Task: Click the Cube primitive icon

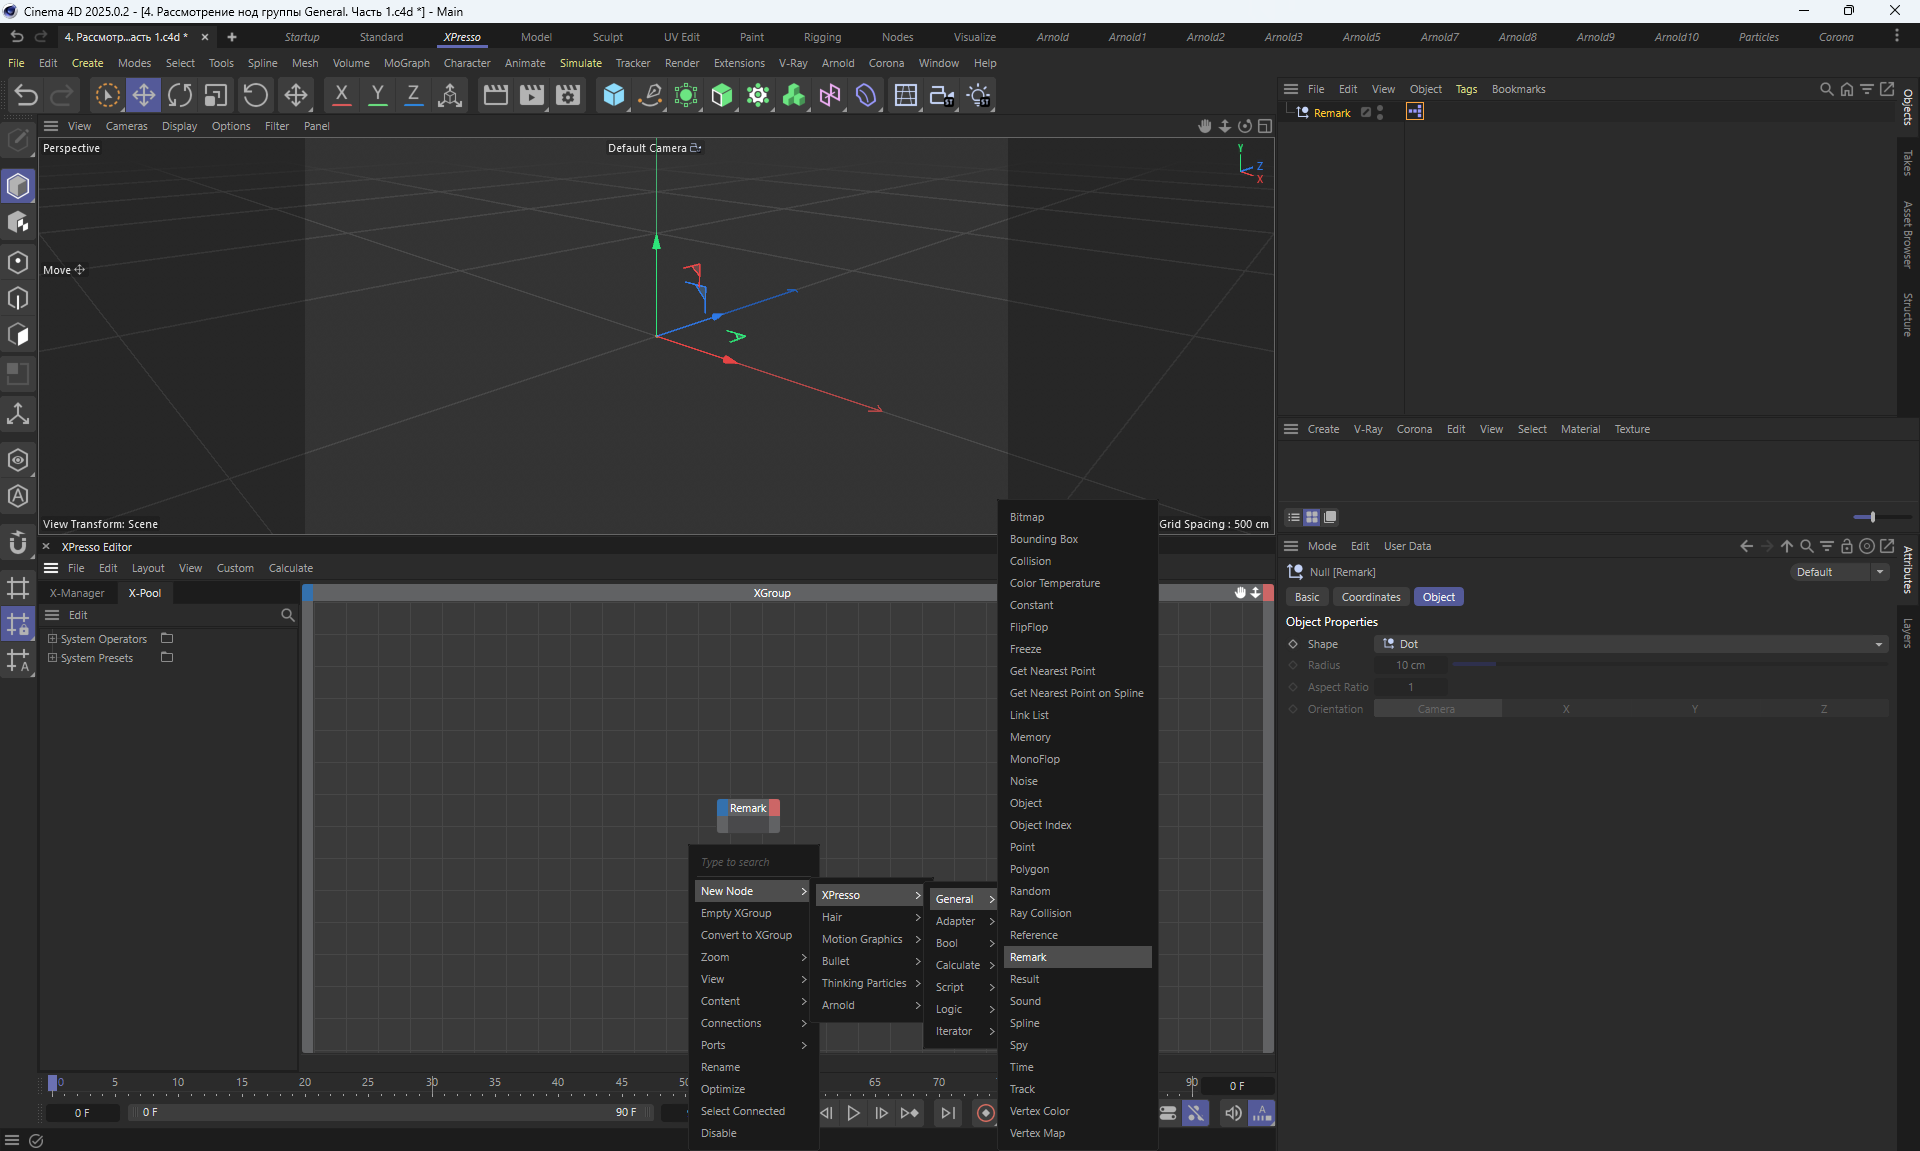Action: (614, 95)
